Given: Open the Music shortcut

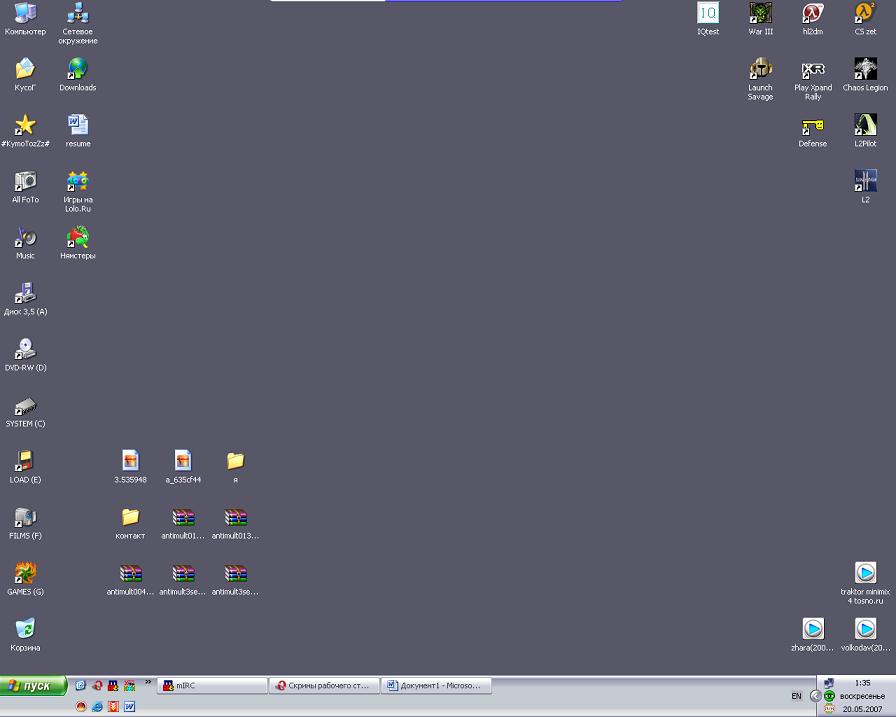Looking at the screenshot, I should (25, 242).
